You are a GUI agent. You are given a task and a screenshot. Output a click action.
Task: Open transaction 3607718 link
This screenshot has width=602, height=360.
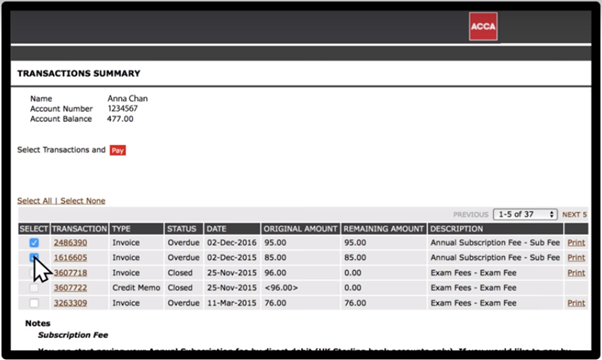[70, 273]
